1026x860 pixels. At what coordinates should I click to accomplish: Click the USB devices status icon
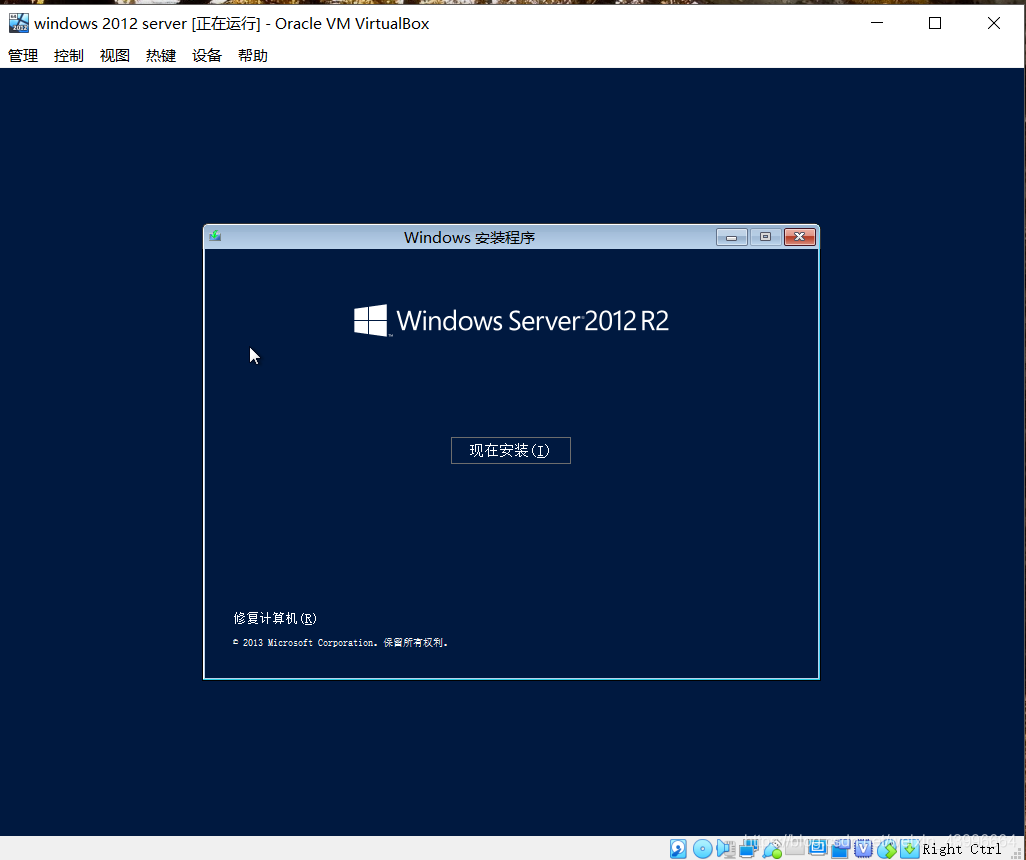[x=772, y=849]
